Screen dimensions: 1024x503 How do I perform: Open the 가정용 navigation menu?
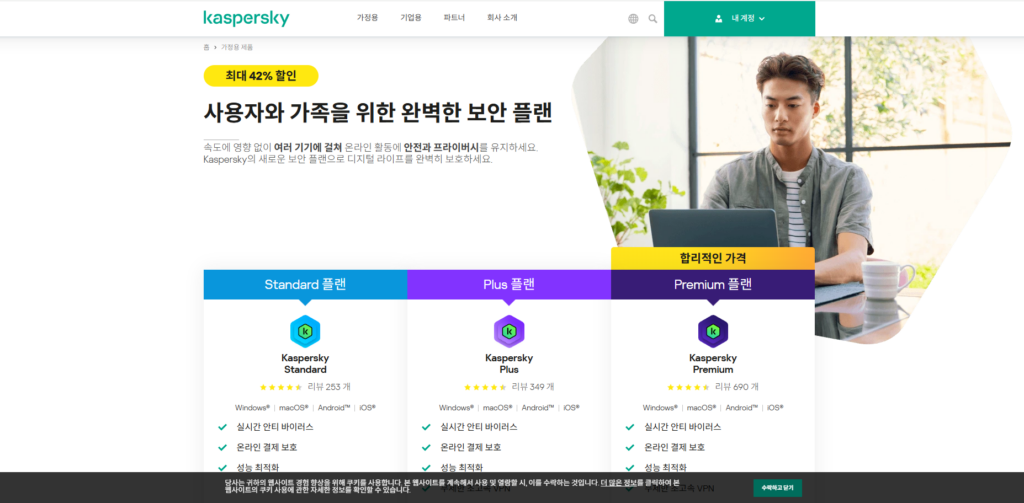pyautogui.click(x=367, y=18)
